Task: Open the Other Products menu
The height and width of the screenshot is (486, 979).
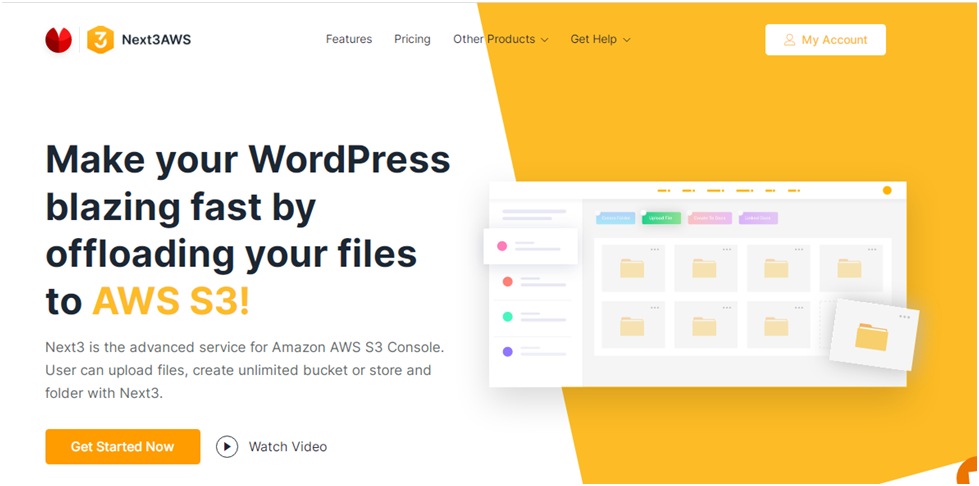Action: pyautogui.click(x=494, y=39)
